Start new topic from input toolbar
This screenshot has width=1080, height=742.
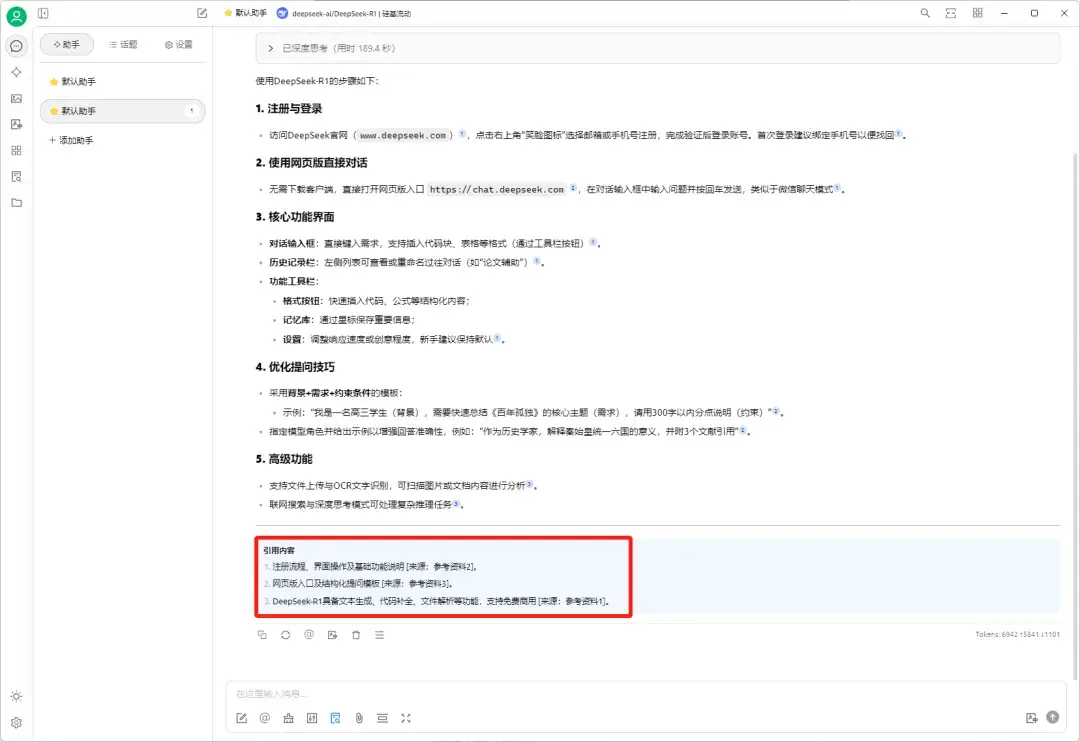pyautogui.click(x=242, y=718)
